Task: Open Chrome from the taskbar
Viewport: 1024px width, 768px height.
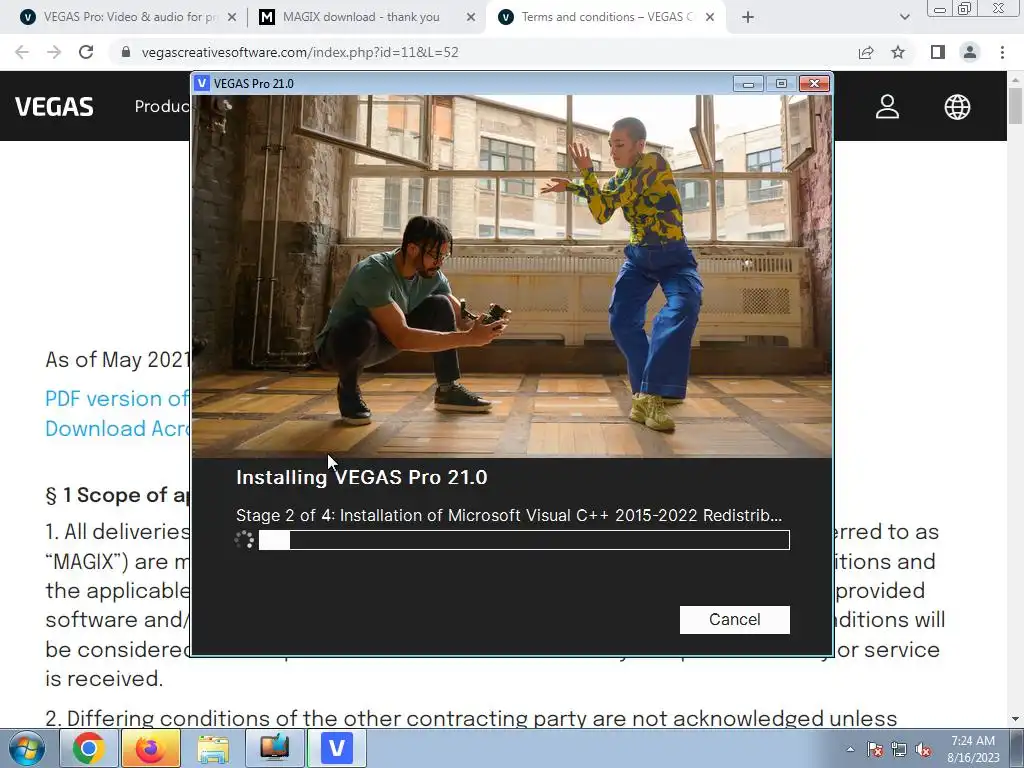Action: click(89, 748)
